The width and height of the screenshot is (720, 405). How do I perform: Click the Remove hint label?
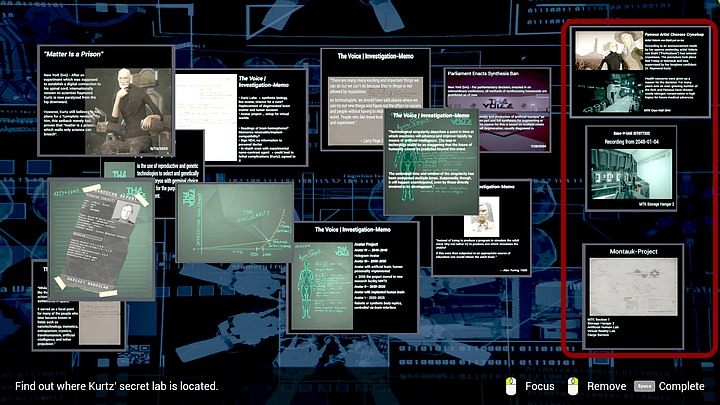coord(606,386)
